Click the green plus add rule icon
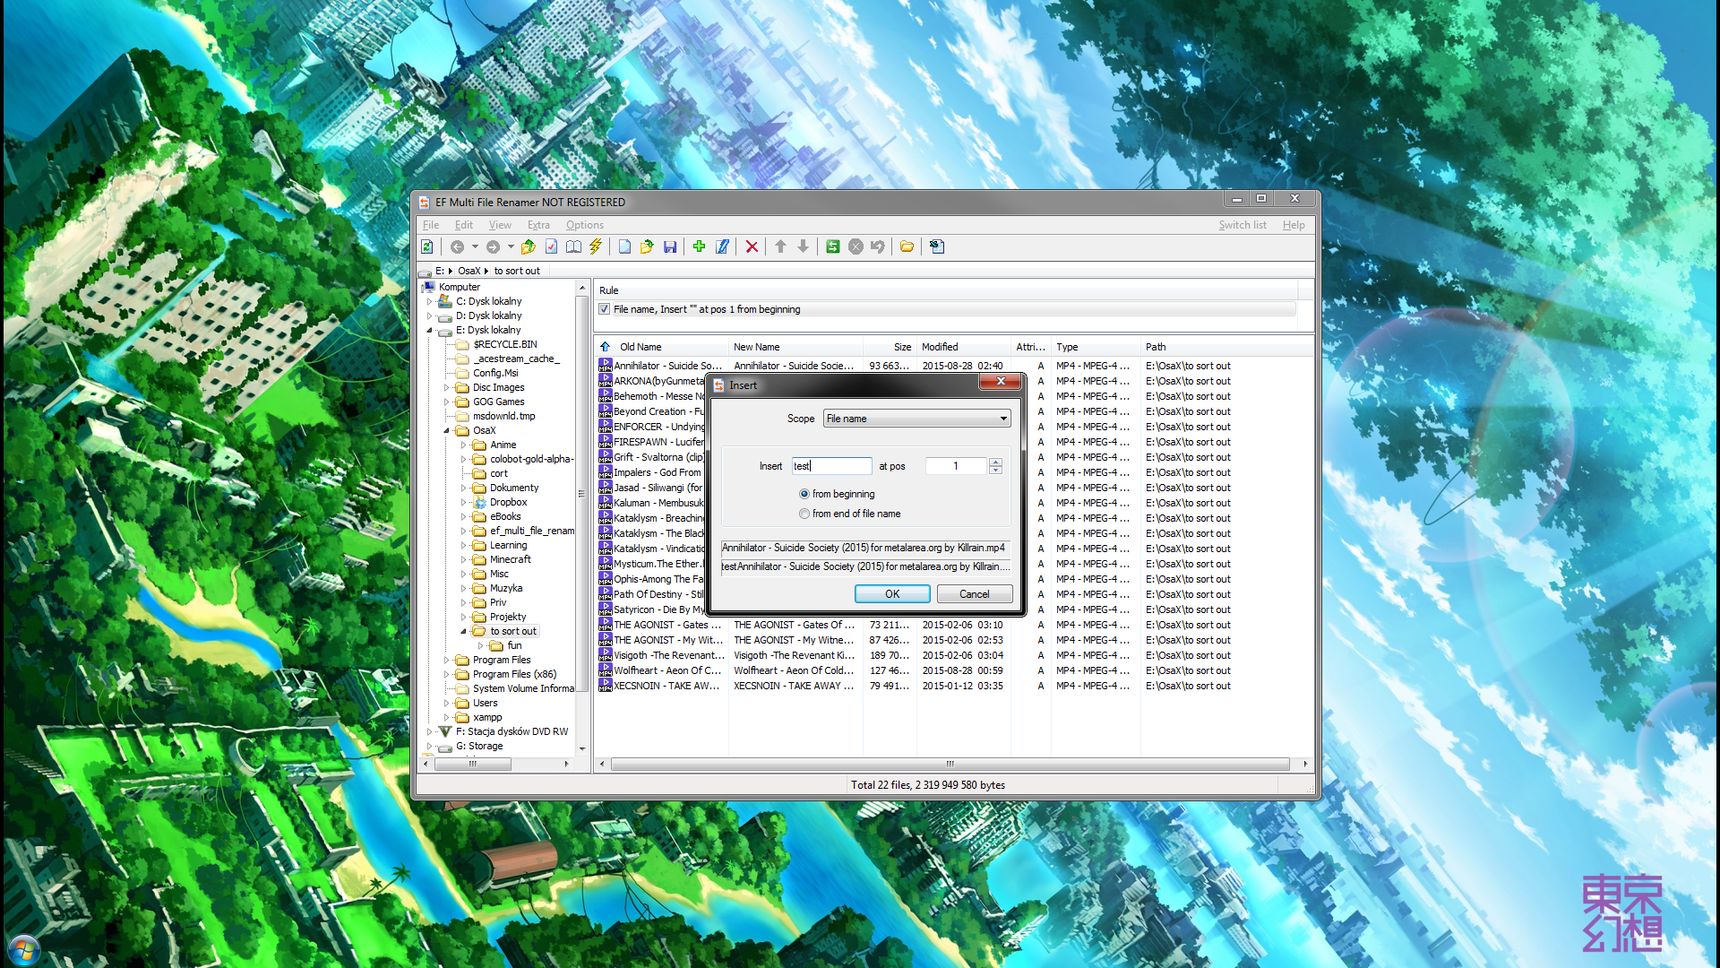 [x=699, y=247]
